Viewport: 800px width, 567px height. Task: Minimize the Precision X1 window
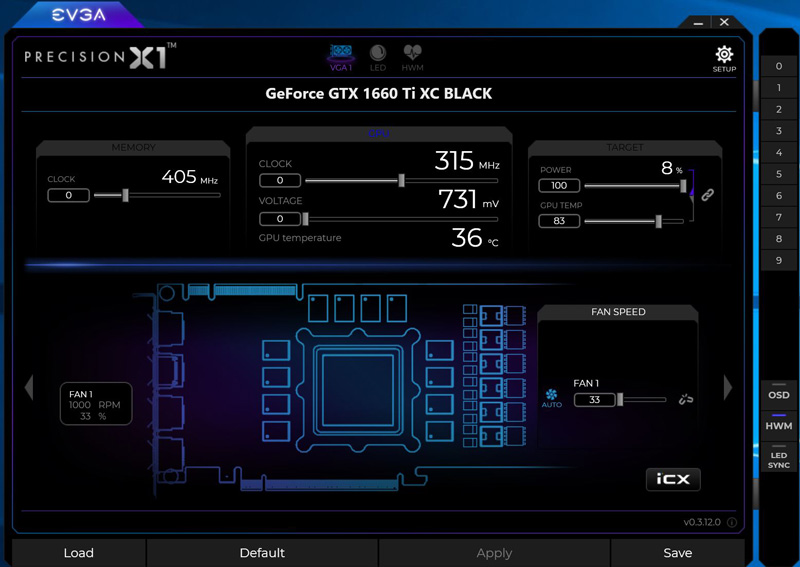pos(698,22)
